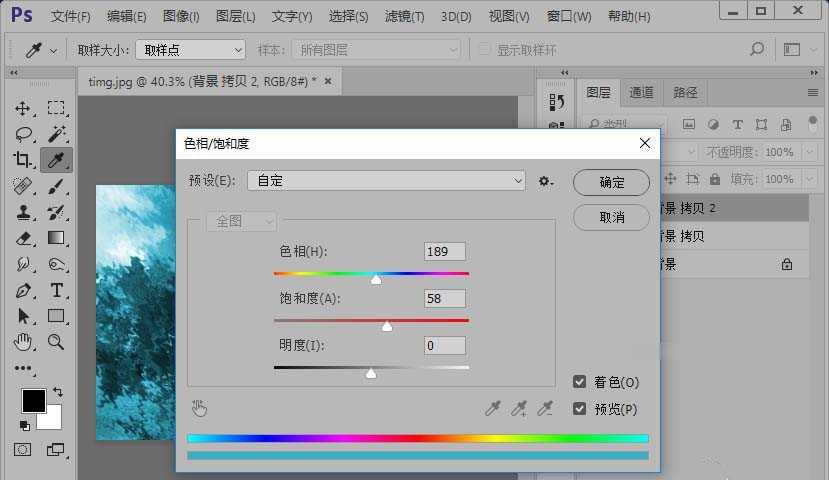Viewport: 829px width, 480px height.
Task: Click the Saturation field showing 58
Action: (x=445, y=299)
